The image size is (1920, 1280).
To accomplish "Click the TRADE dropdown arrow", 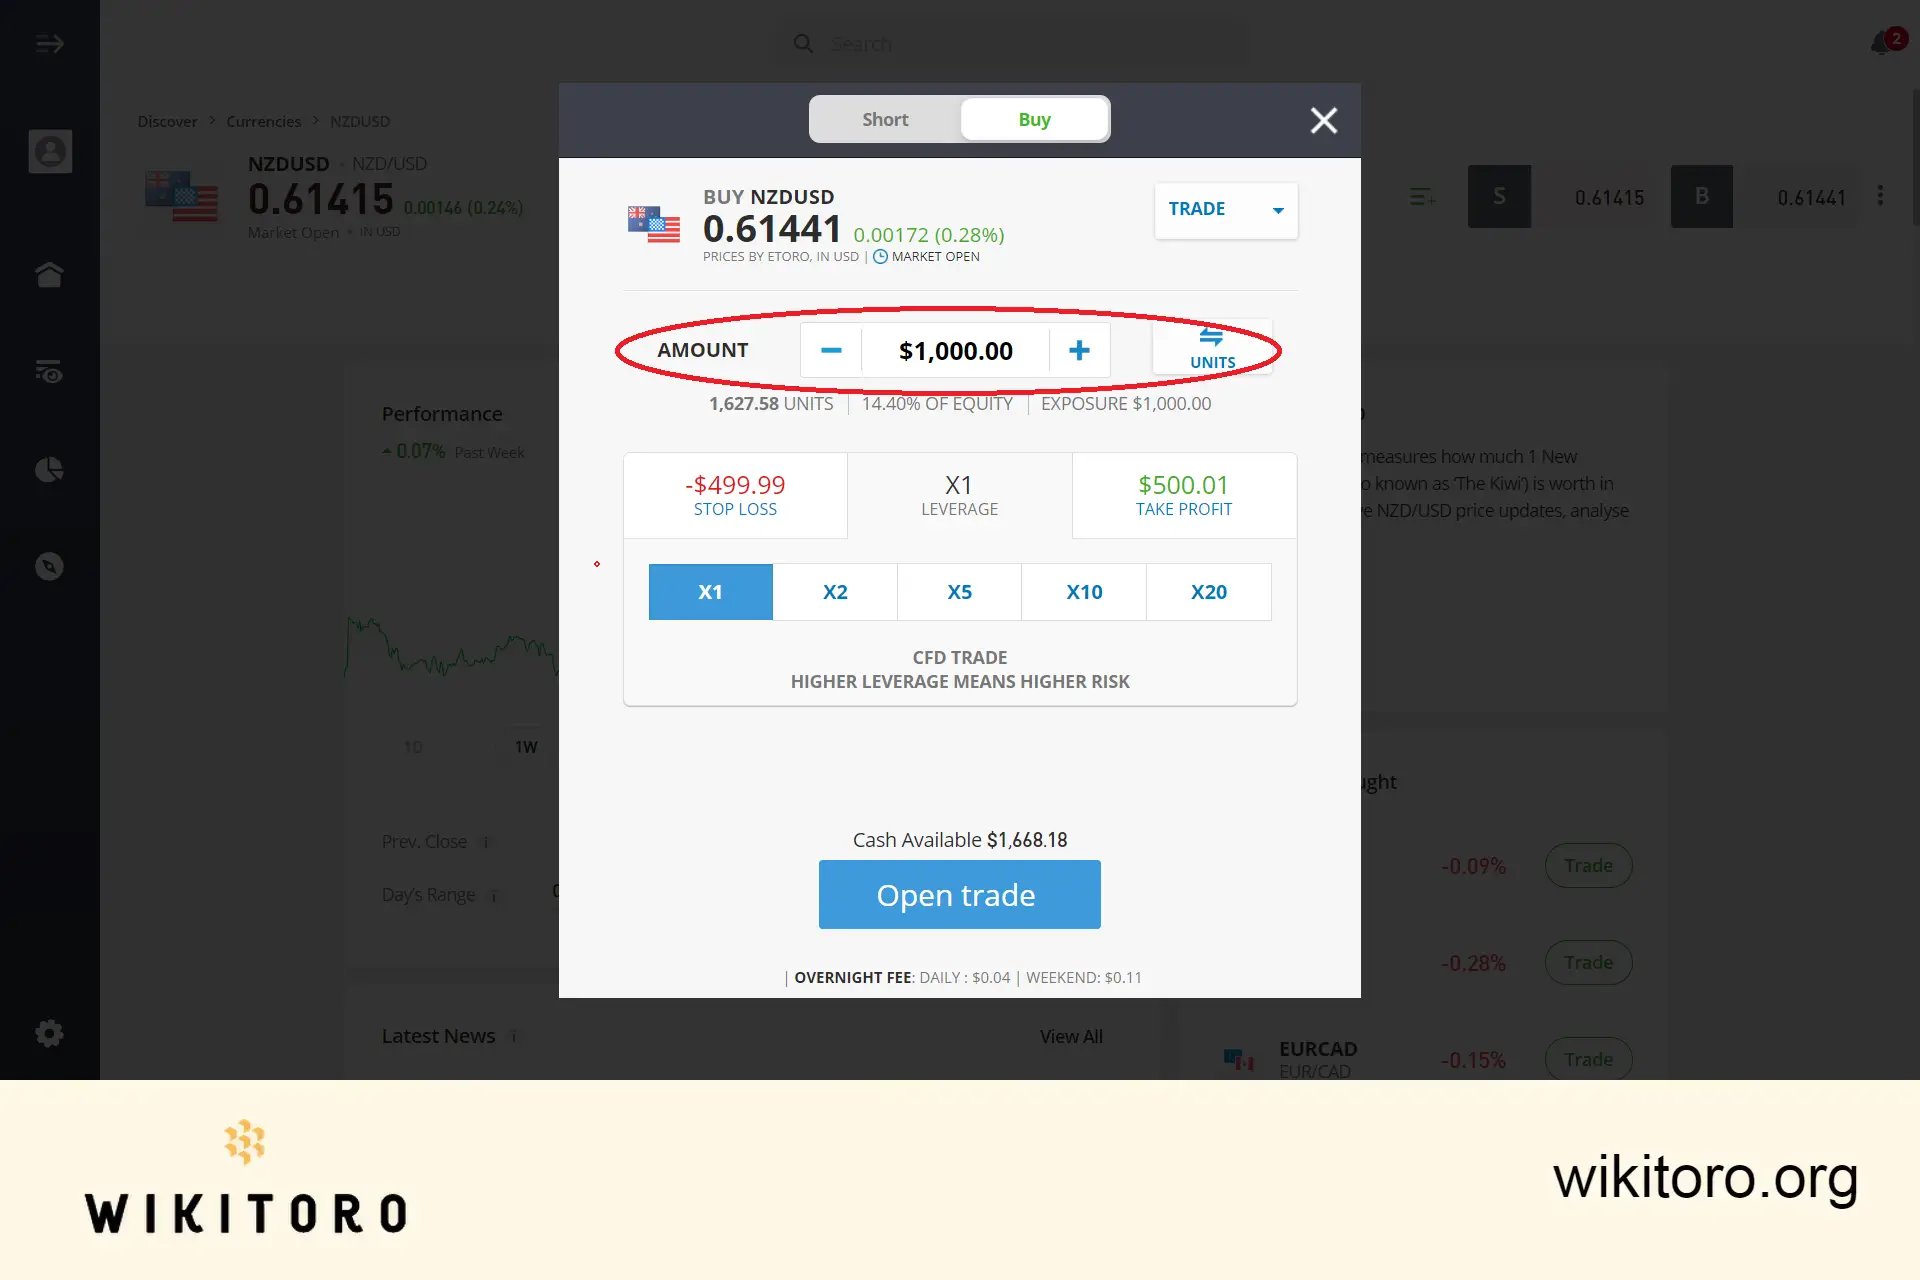I will (1276, 209).
